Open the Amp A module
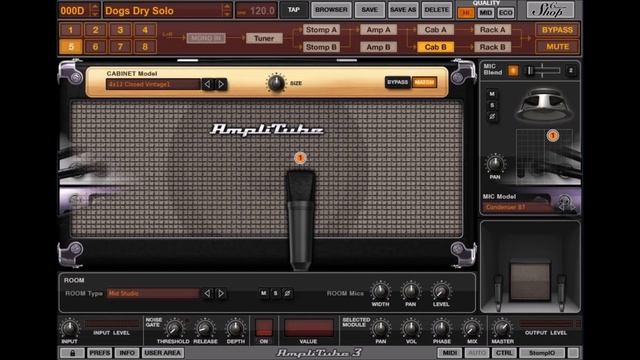640x360 pixels. click(x=378, y=30)
